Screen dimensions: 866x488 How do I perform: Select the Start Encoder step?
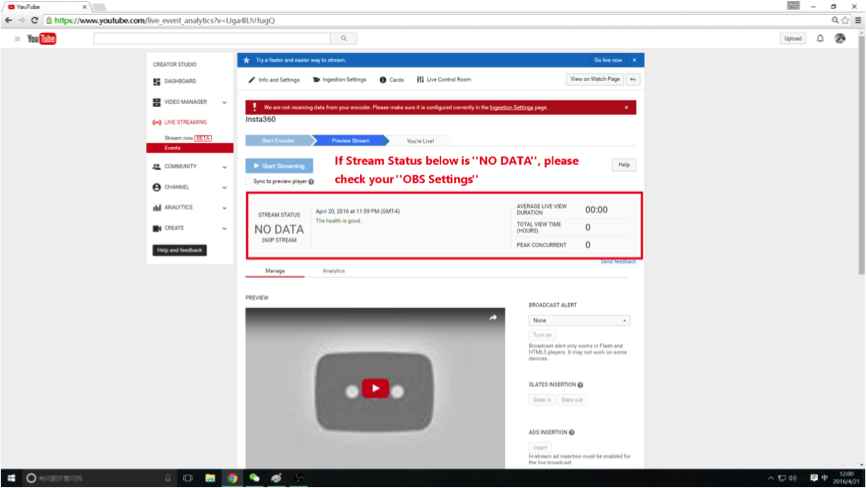[278, 141]
